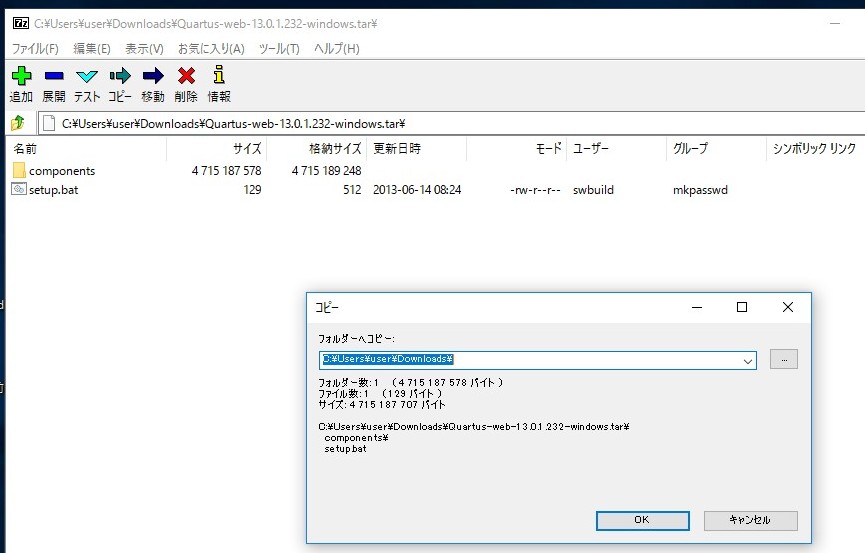Sort by 名前 column header
This screenshot has width=865, height=553.
(x=86, y=148)
